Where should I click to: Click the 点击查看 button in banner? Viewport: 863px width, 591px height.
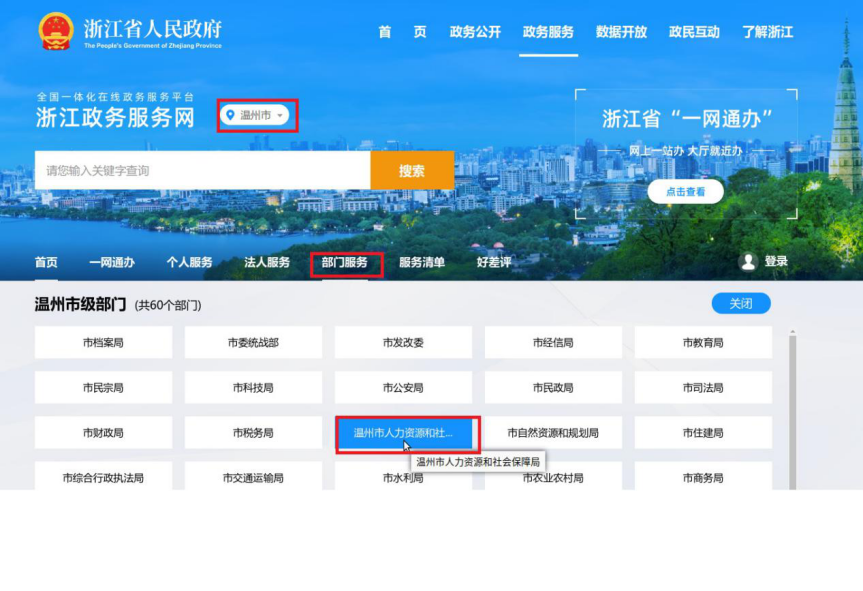685,192
